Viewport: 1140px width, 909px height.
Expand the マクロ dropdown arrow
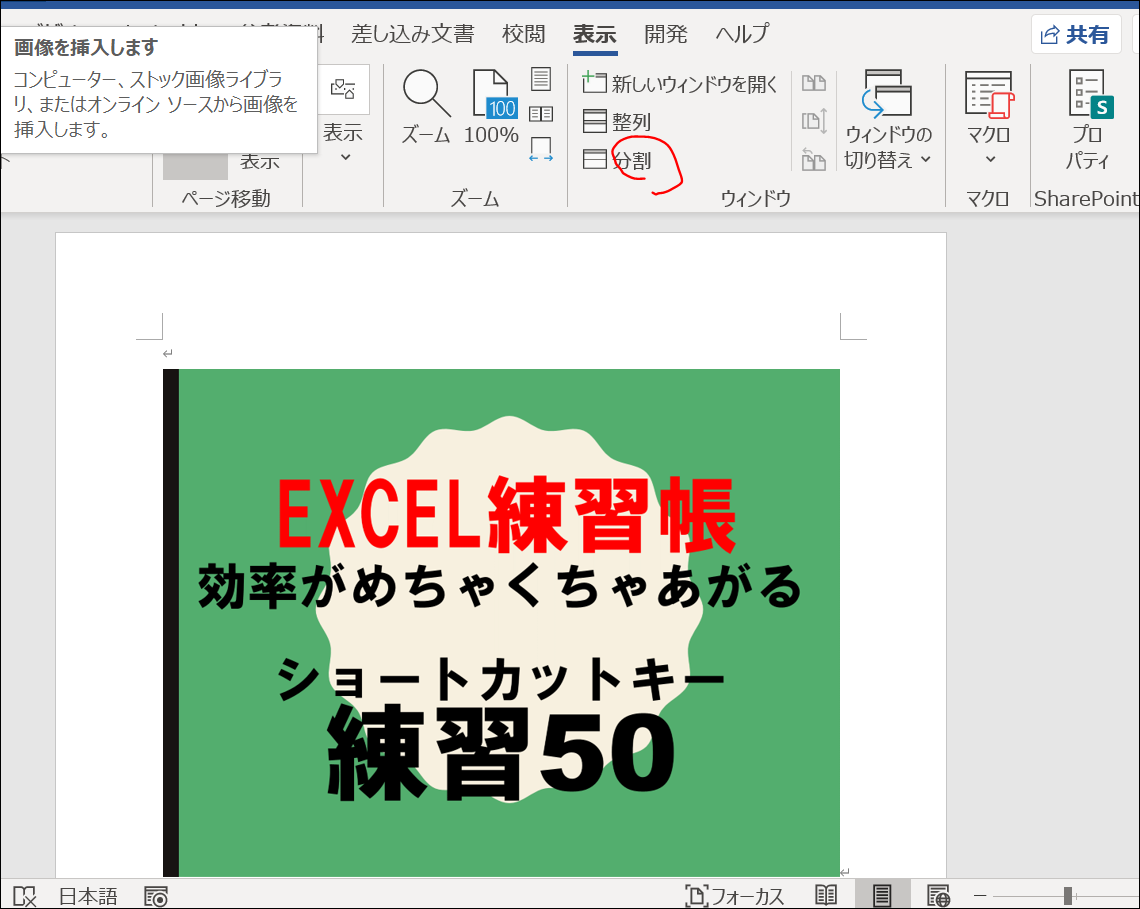990,159
